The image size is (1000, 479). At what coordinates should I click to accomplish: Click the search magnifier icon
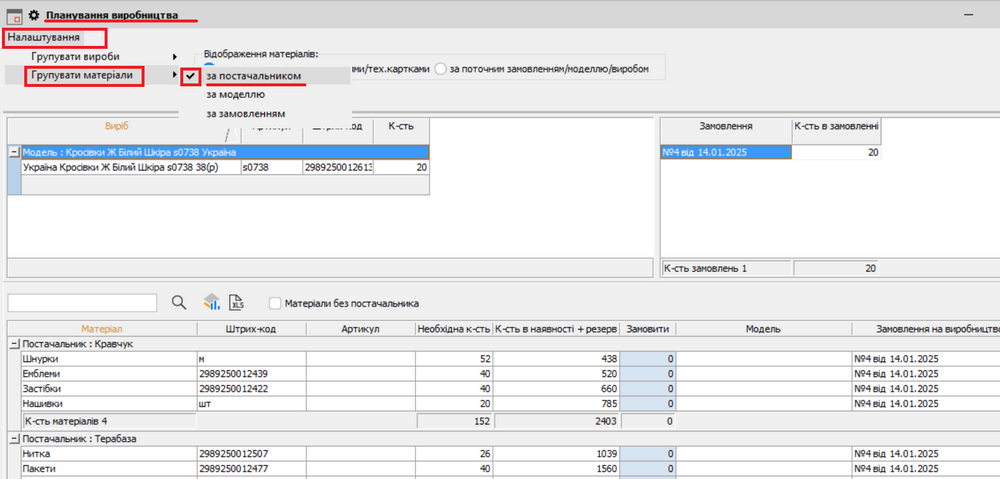point(180,303)
